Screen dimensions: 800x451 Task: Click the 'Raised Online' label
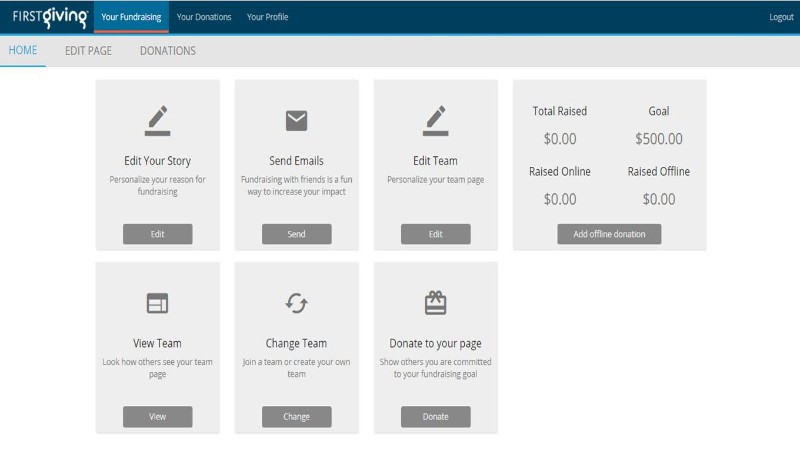(x=560, y=171)
